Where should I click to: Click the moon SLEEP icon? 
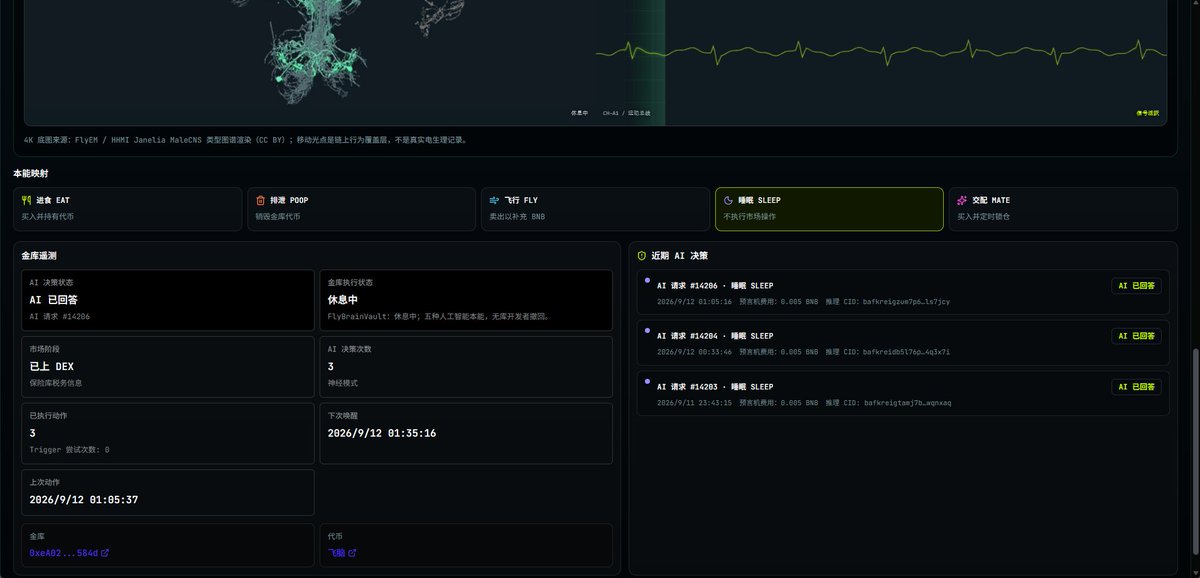(728, 200)
